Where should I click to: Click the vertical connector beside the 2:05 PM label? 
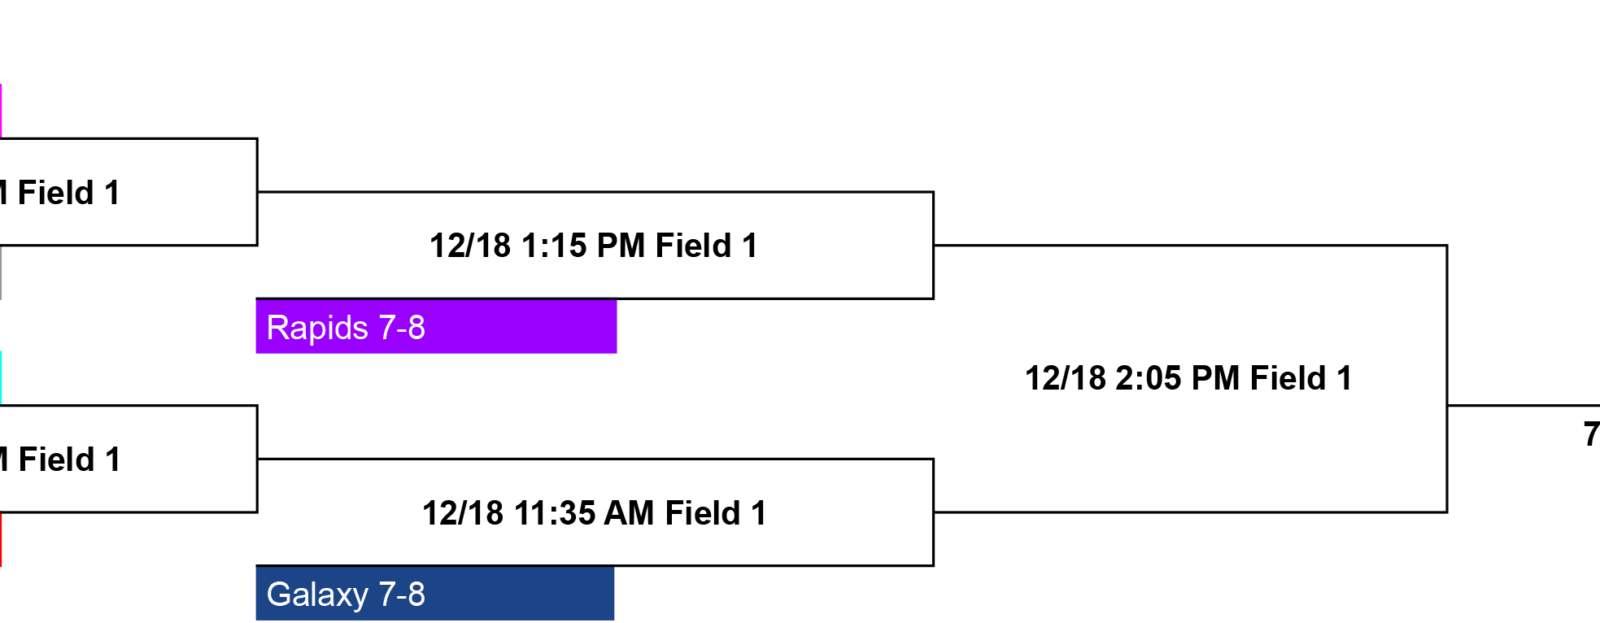click(1447, 379)
